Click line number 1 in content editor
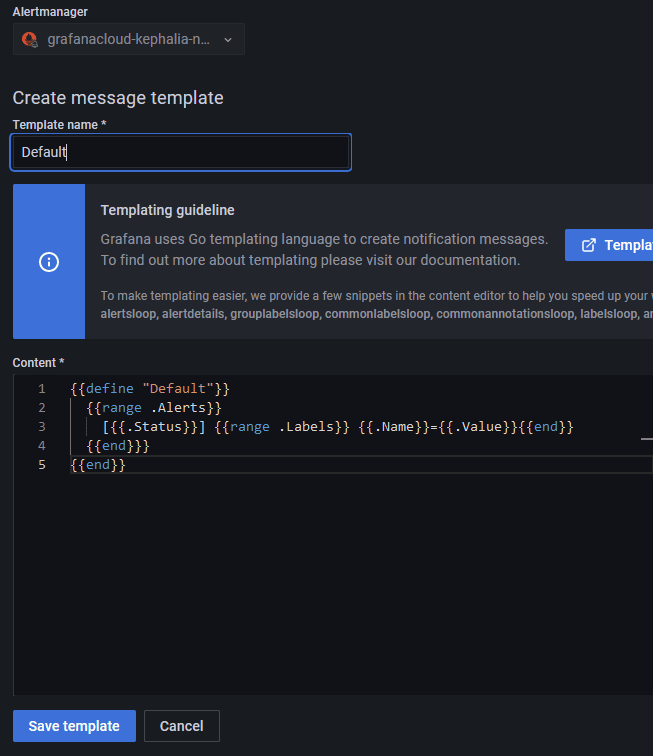This screenshot has height=756, width=653. (x=41, y=388)
